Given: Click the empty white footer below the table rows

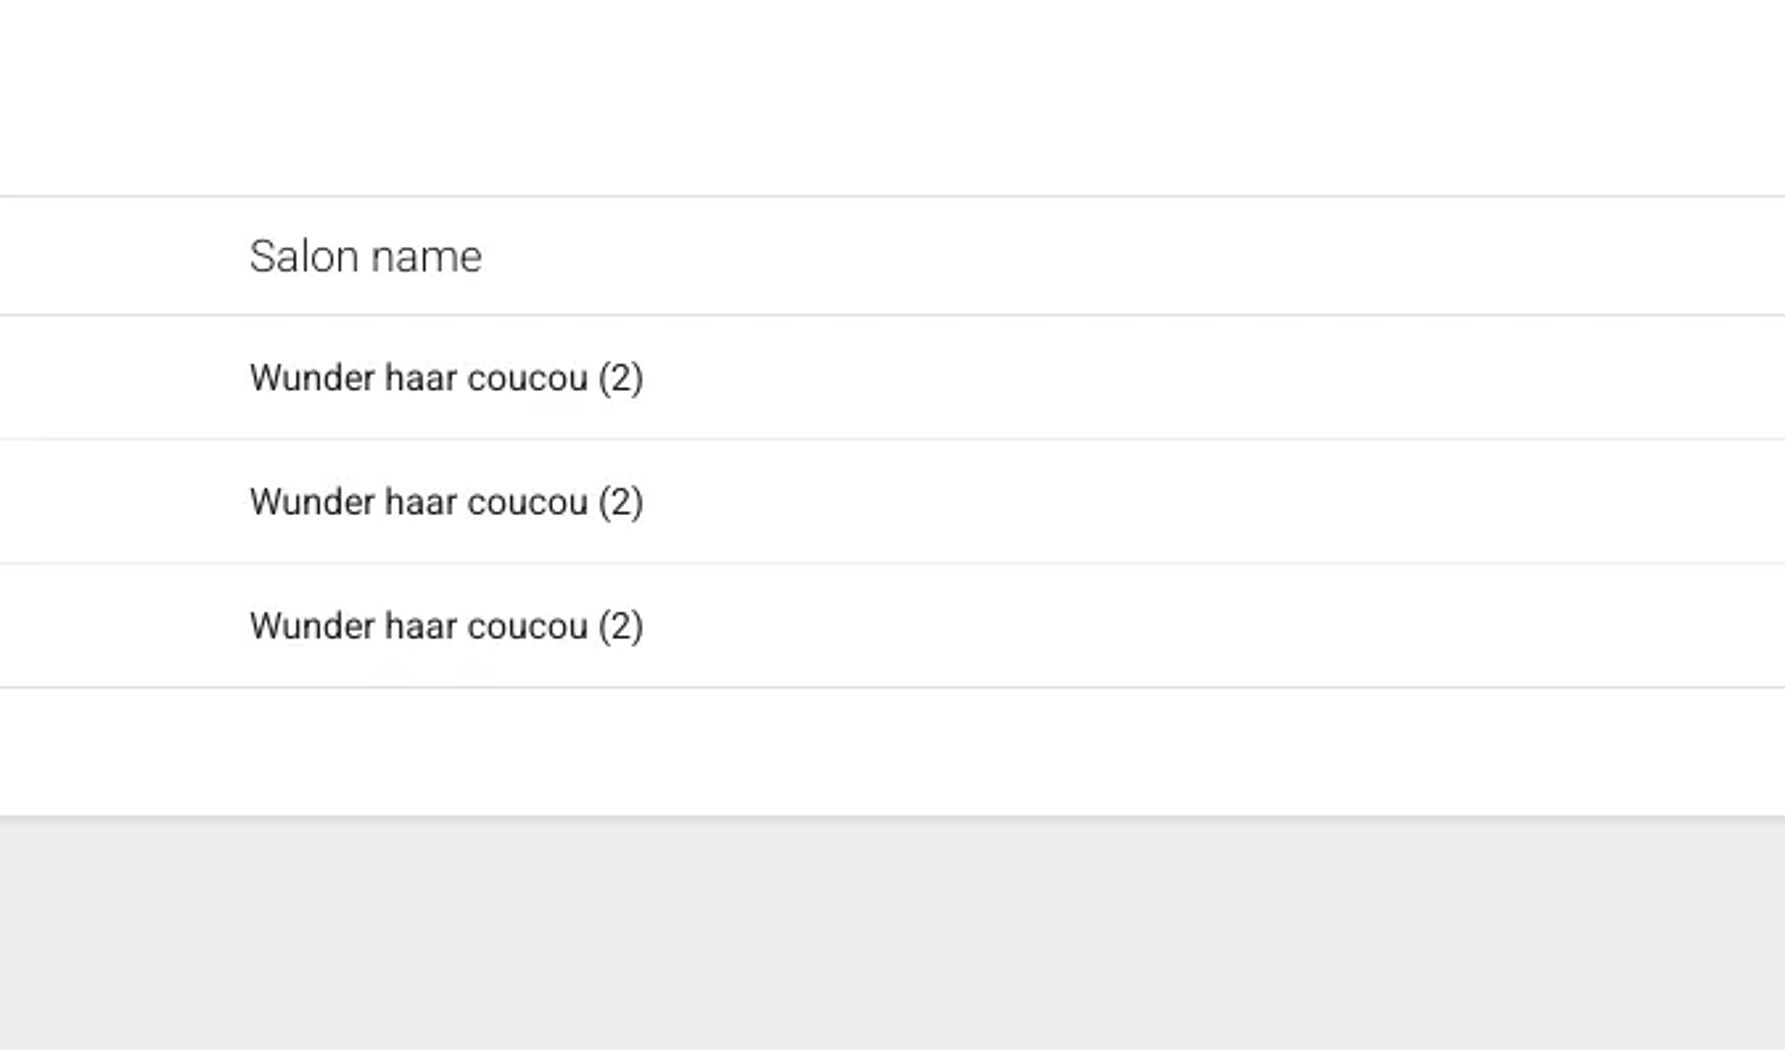Looking at the screenshot, I should [892, 751].
